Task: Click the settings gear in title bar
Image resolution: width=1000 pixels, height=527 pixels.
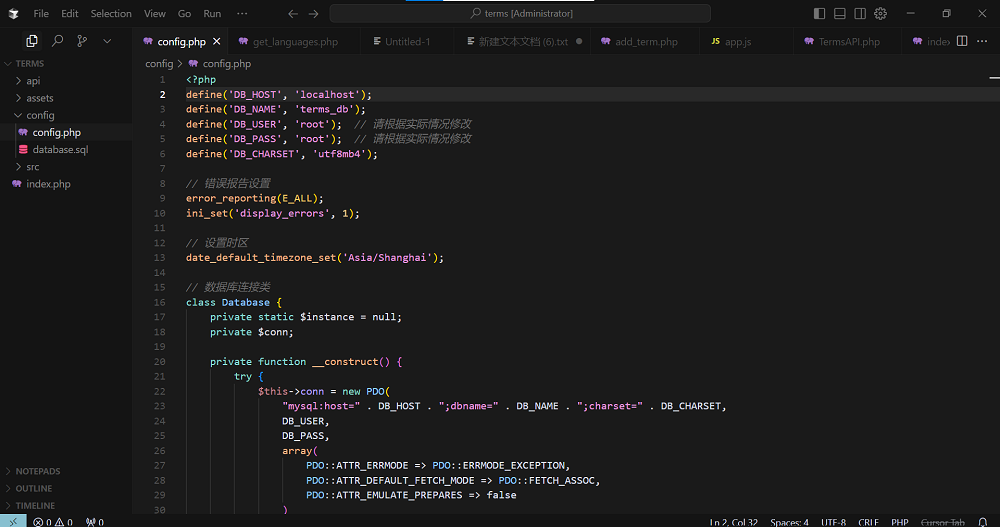Action: pos(881,14)
